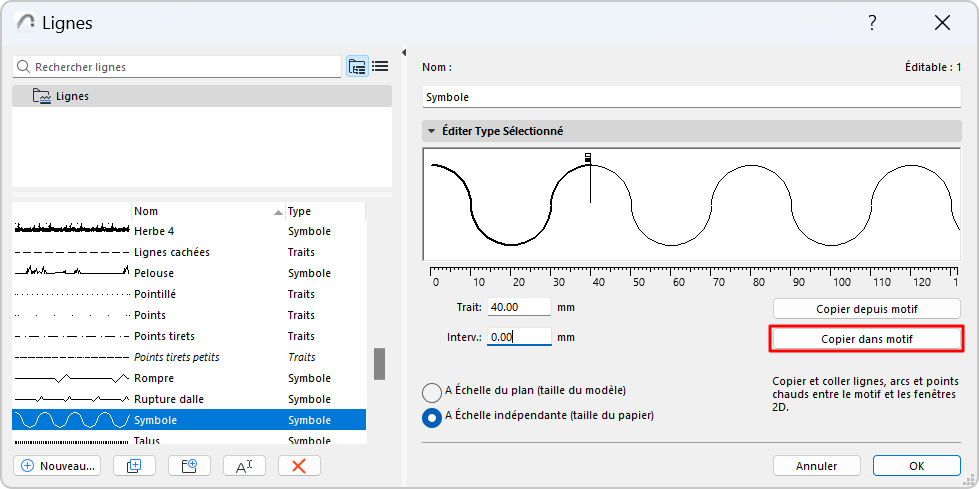Image resolution: width=979 pixels, height=489 pixels.
Task: Select 'Lignes cachées' line in list
Action: (172, 252)
